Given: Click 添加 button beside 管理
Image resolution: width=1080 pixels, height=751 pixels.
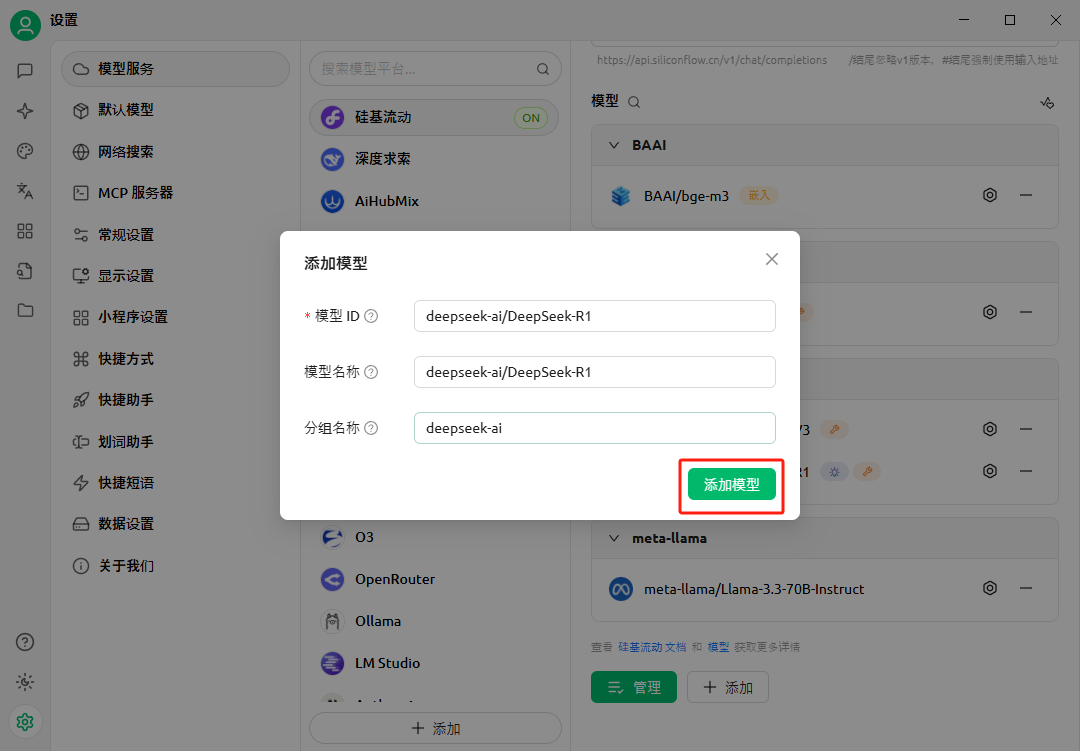Looking at the screenshot, I should click(727, 687).
